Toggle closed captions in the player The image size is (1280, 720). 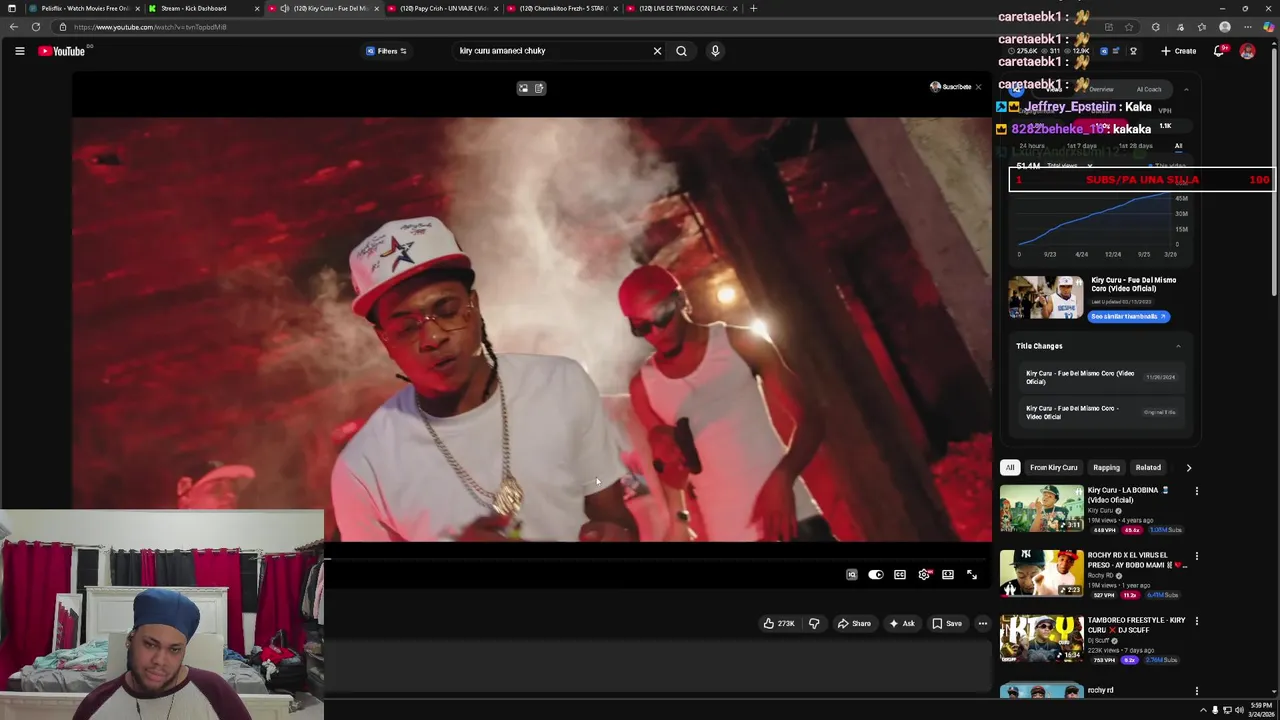point(900,575)
